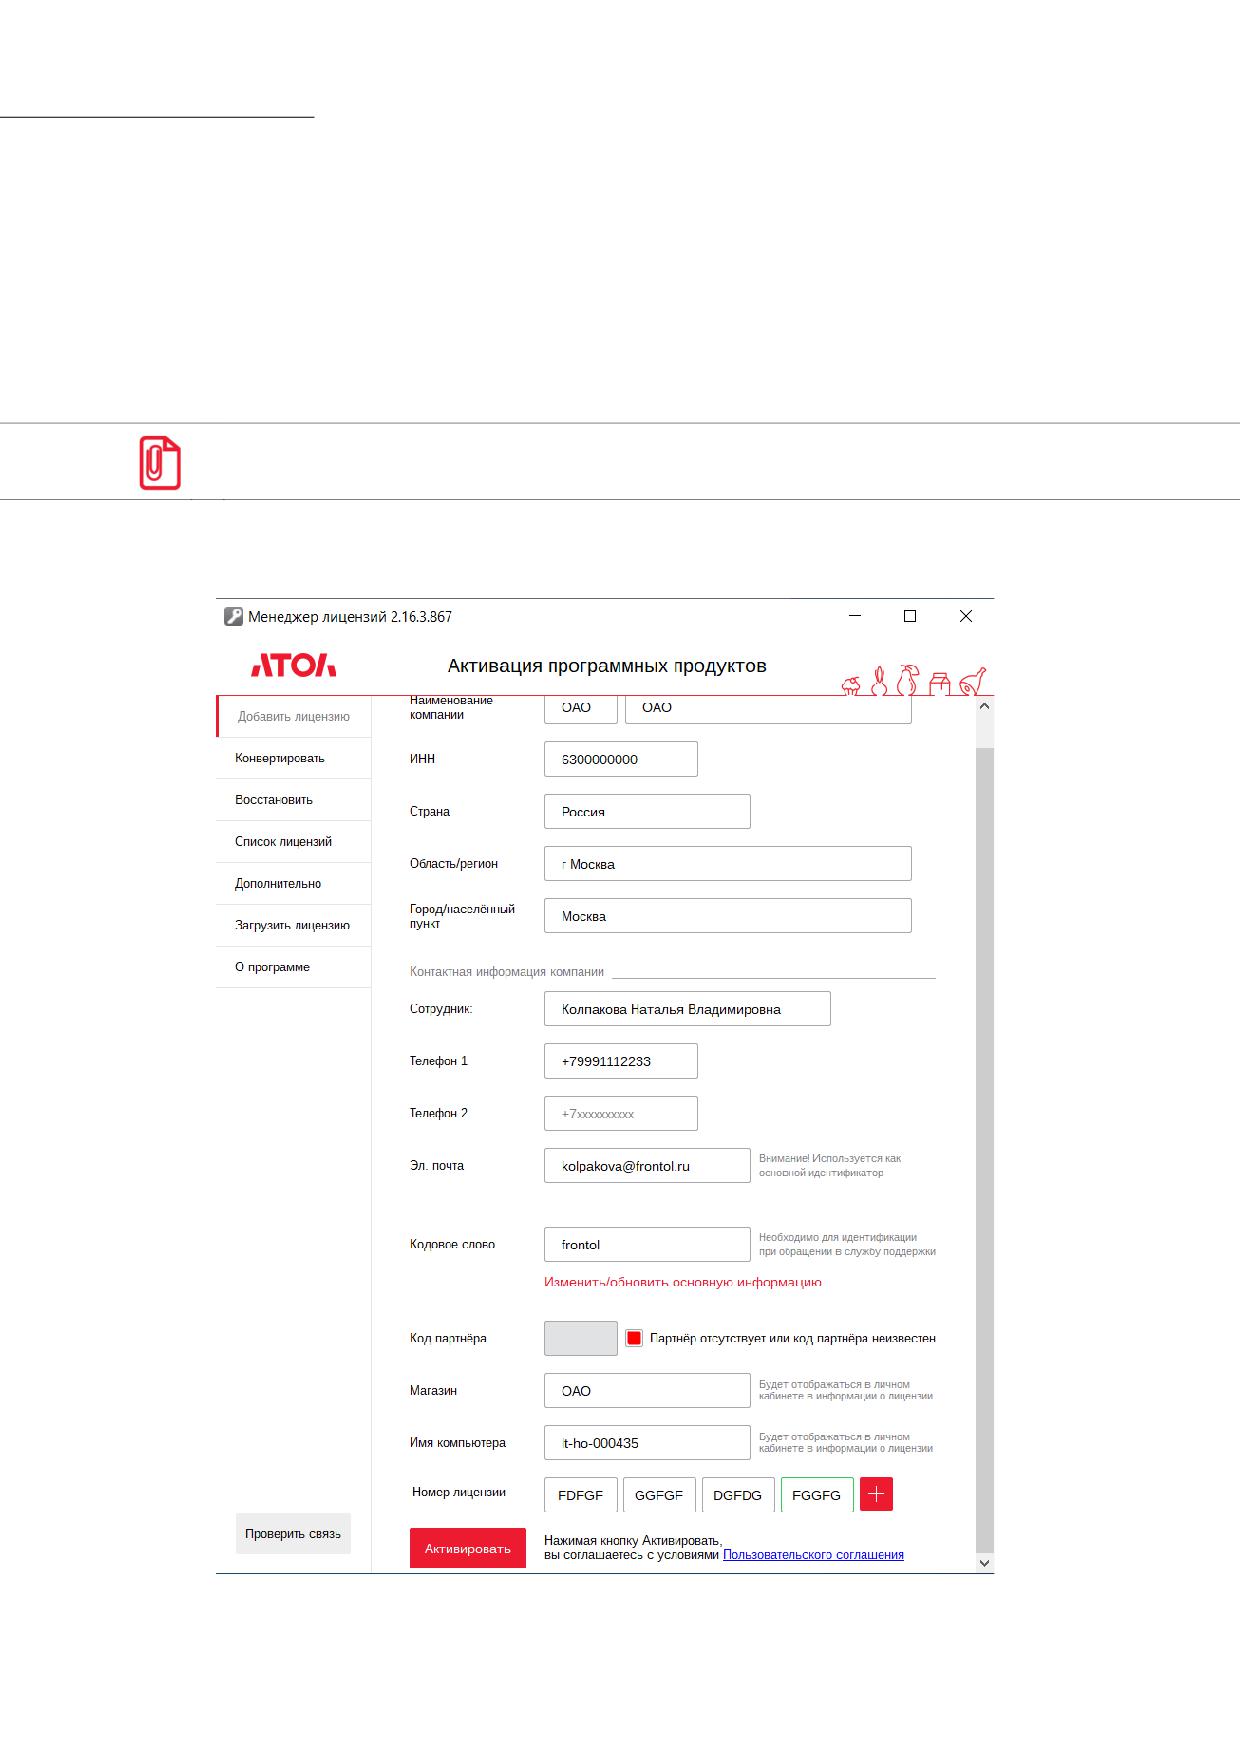Open the company type dropdown showing ОАО
The image size is (1240, 1754).
(x=581, y=708)
